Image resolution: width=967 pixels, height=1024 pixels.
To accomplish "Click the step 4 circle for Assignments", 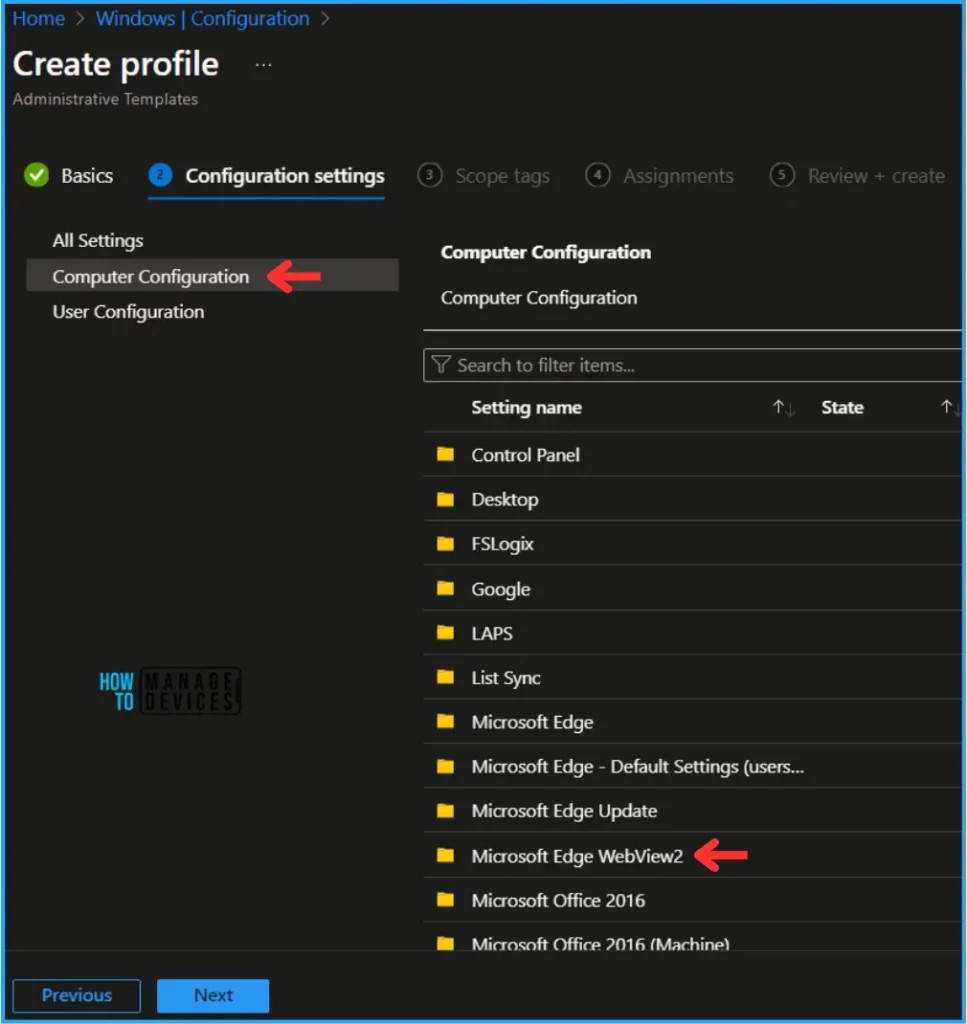I will coord(597,175).
